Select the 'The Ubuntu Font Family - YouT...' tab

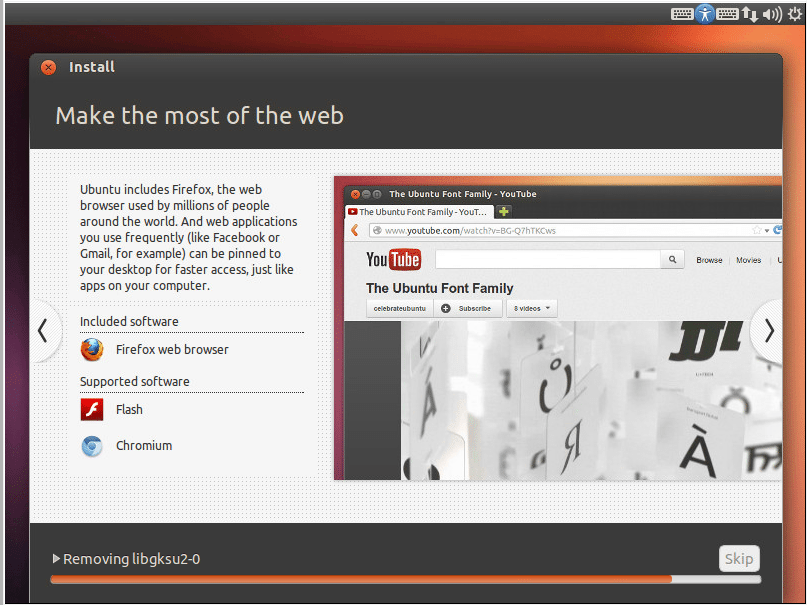(x=419, y=212)
